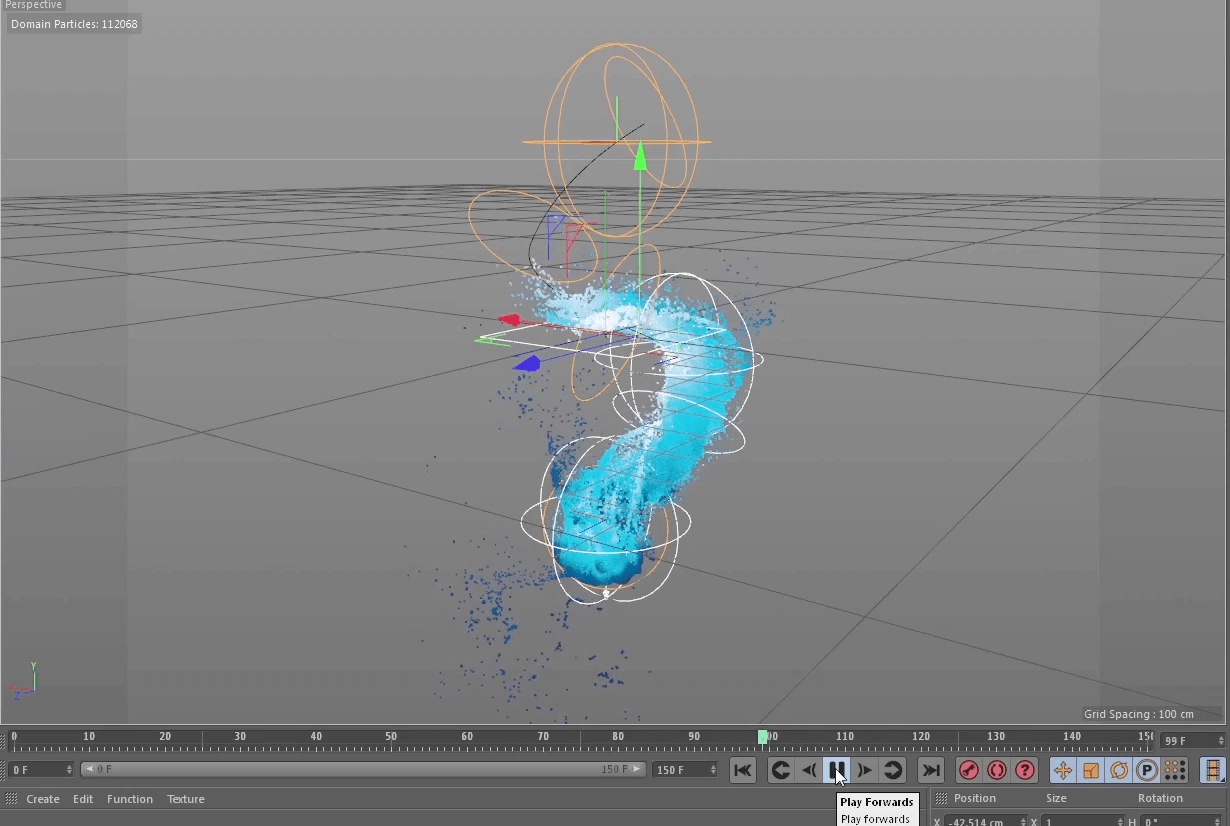Click the Position column header

[975, 798]
